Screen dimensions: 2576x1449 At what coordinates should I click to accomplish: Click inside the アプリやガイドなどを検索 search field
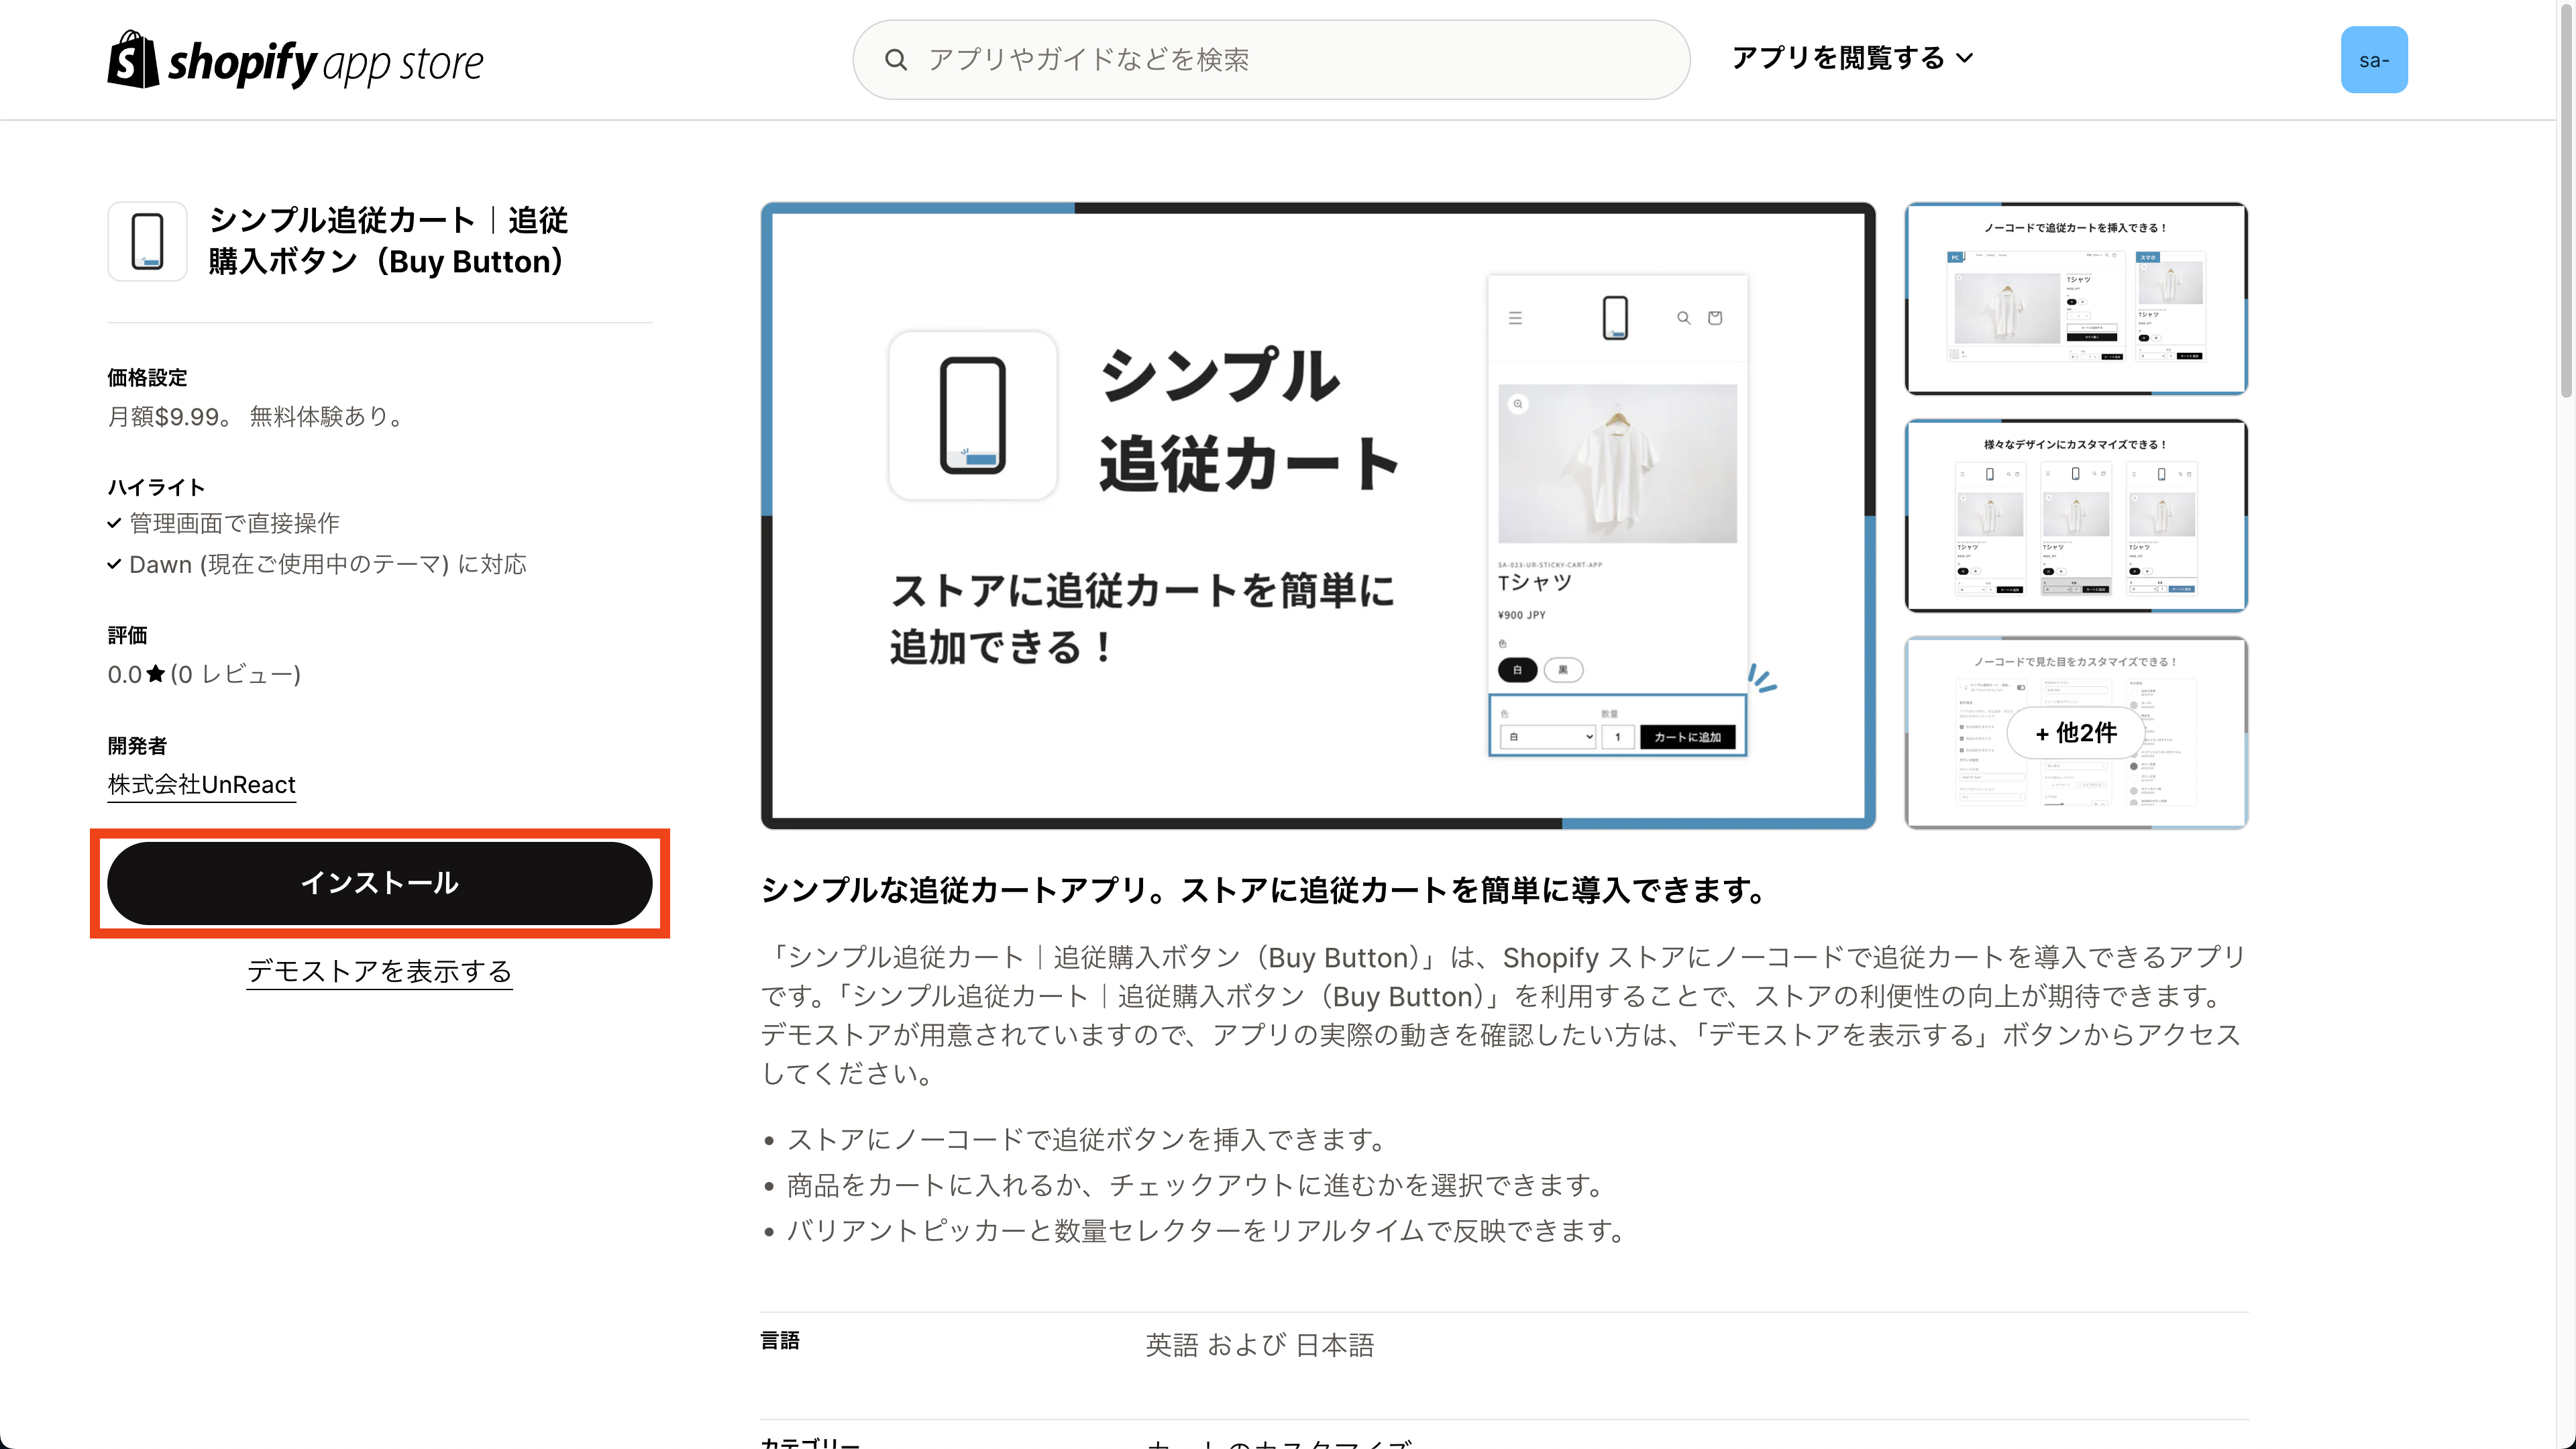pyautogui.click(x=1270, y=59)
